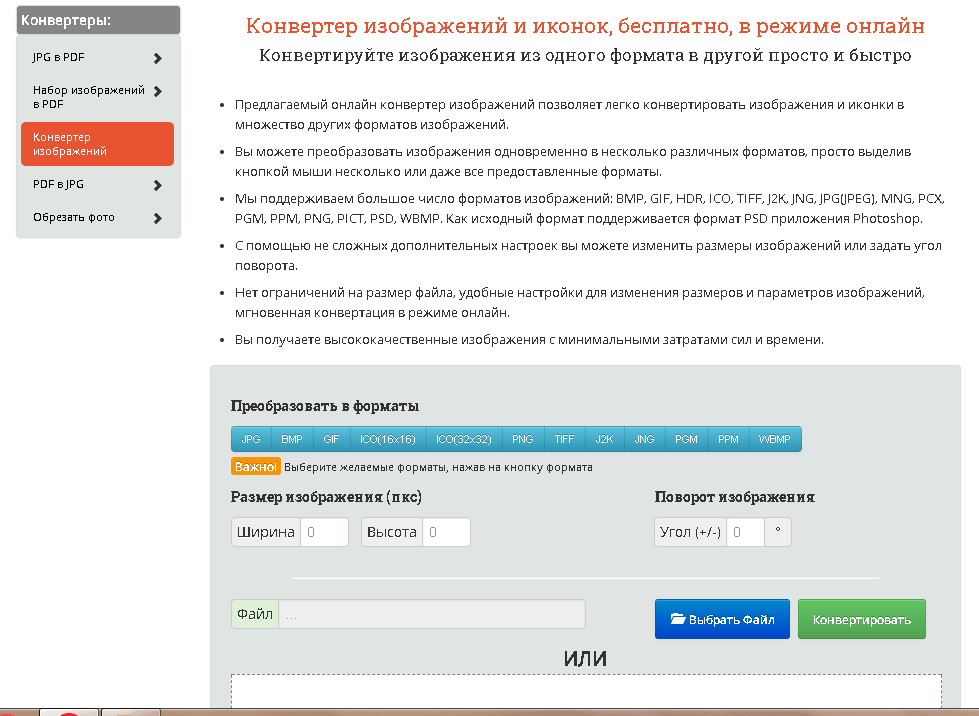Toggle the JPG output format

click(251, 439)
